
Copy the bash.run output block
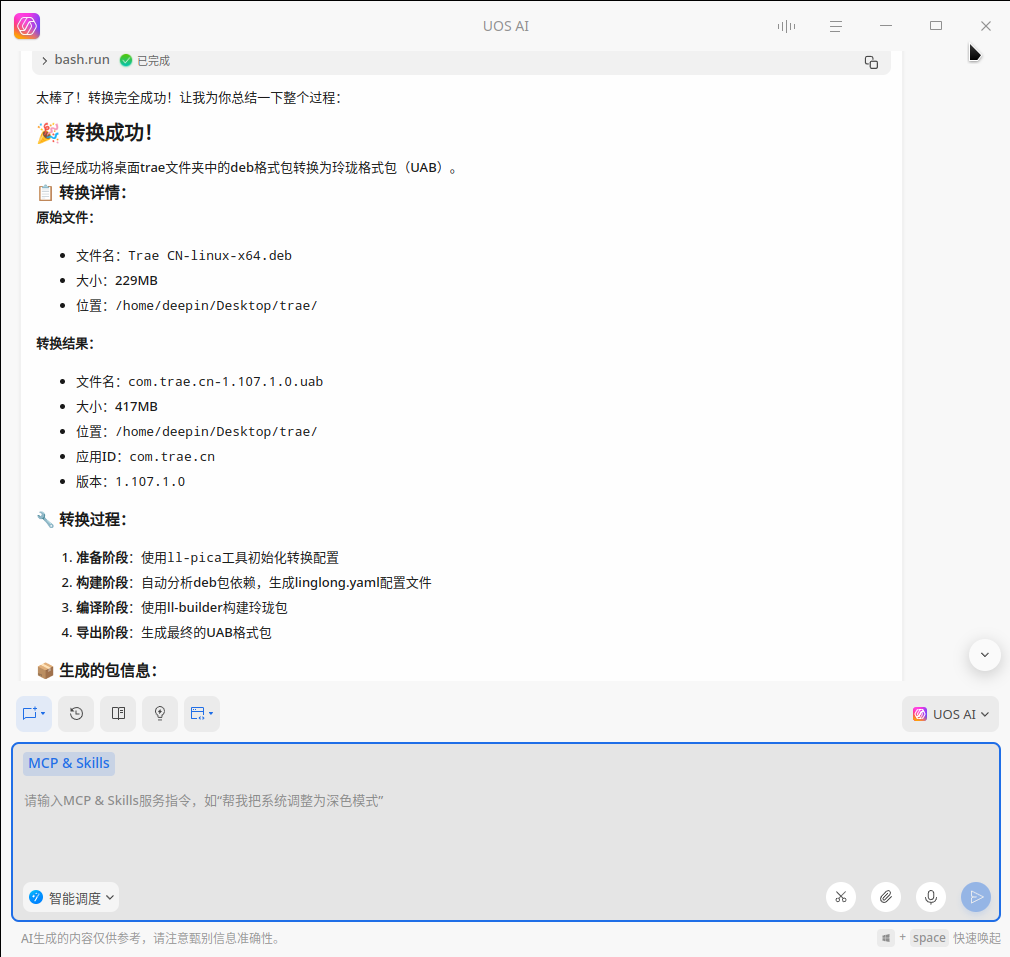(x=871, y=62)
